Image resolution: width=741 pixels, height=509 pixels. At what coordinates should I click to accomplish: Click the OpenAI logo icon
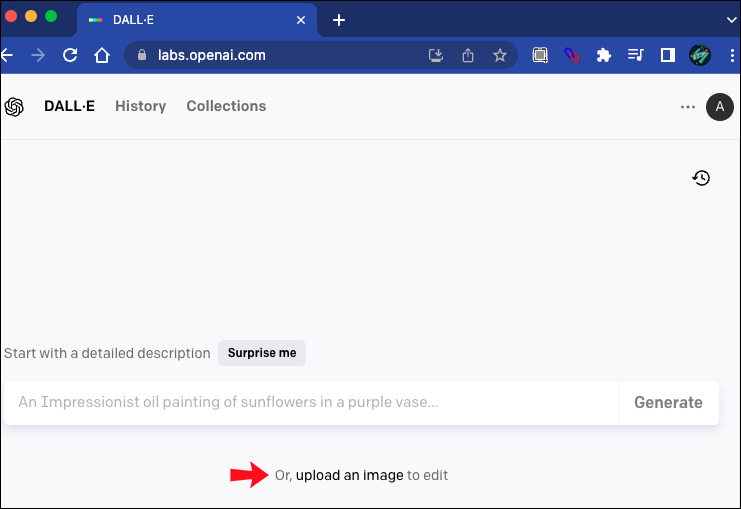click(14, 107)
